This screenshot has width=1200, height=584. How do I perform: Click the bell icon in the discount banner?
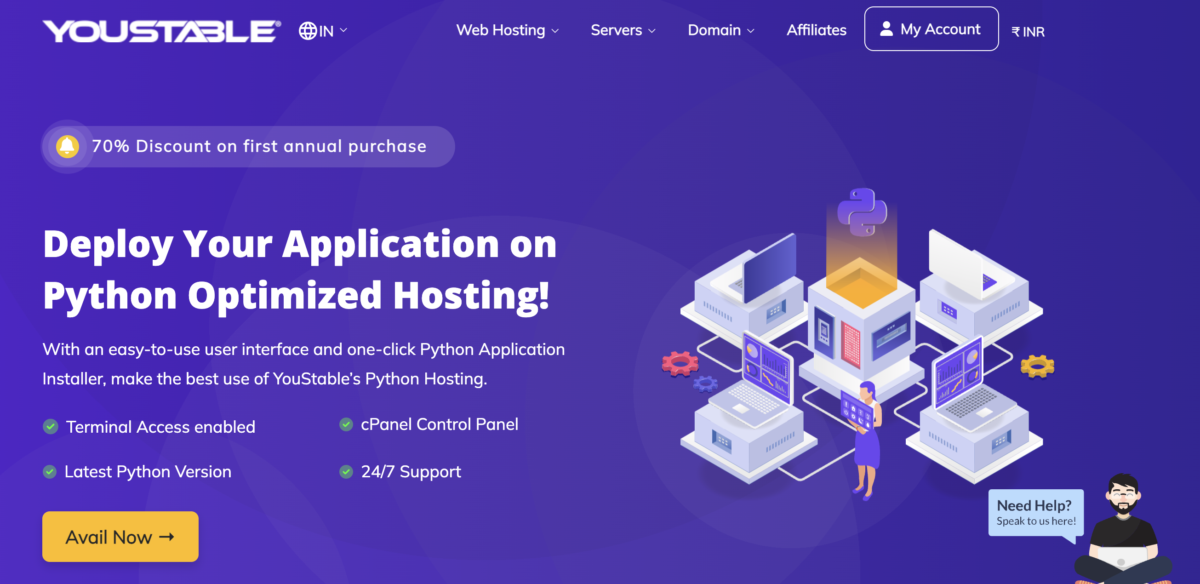coord(66,145)
